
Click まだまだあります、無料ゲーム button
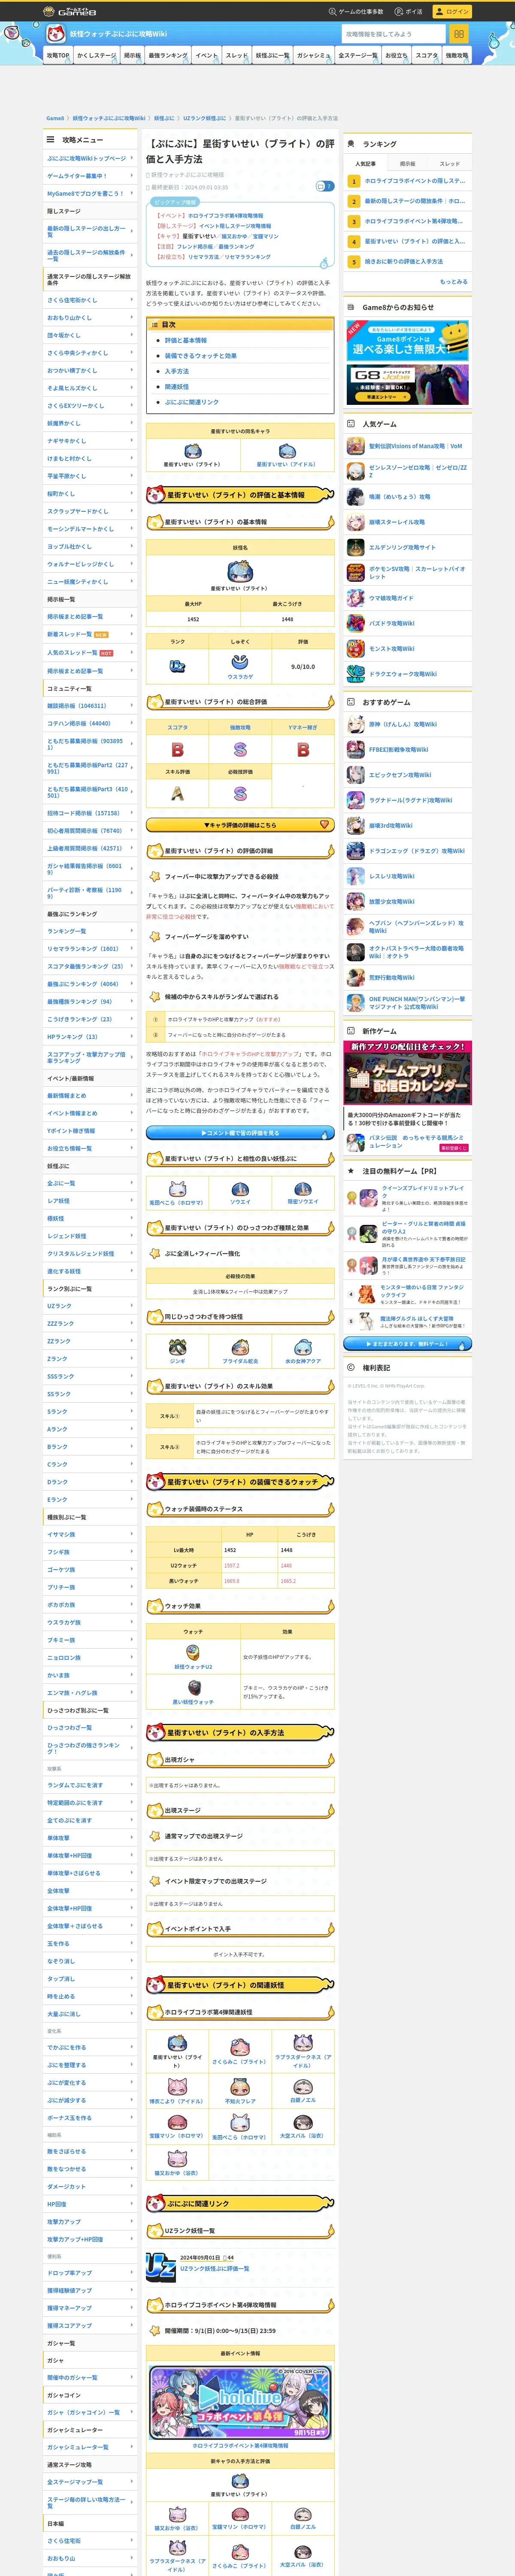408,1344
